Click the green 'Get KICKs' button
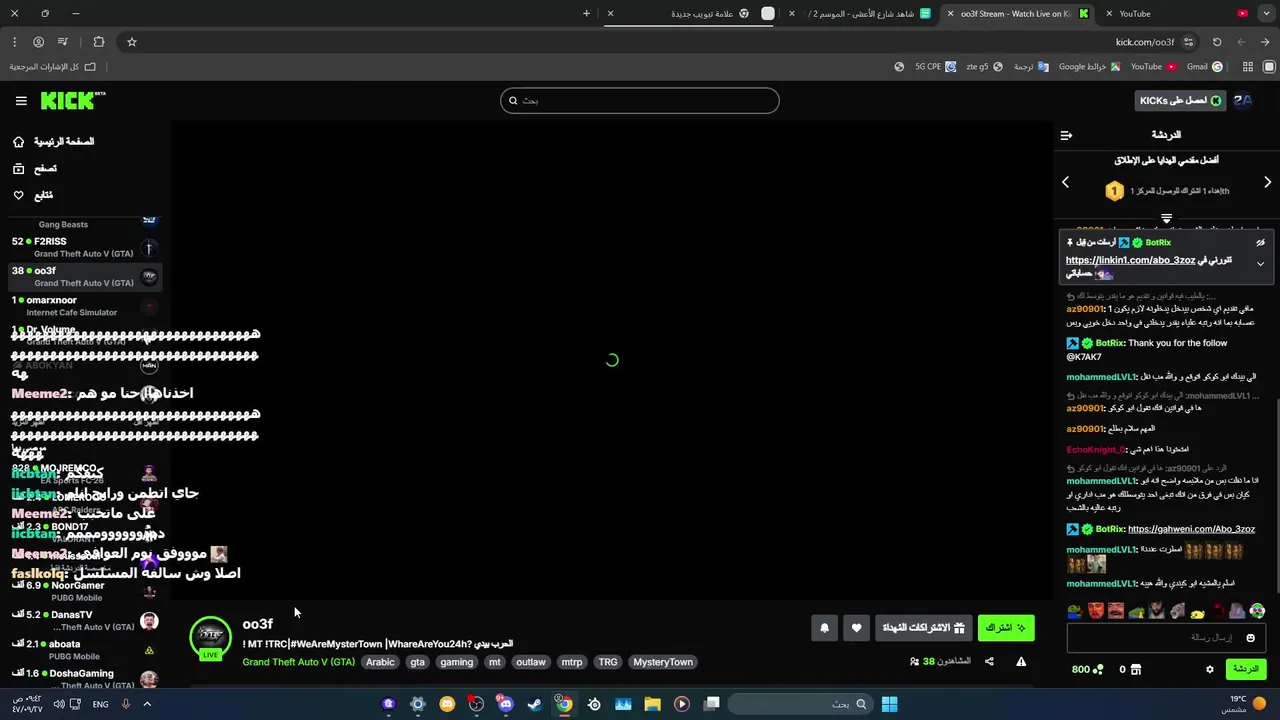1280x720 pixels. pyautogui.click(x=1180, y=100)
